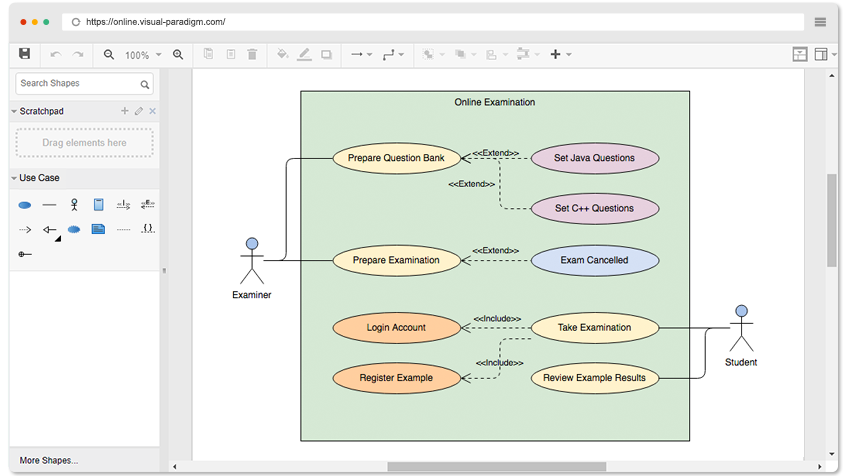Image resolution: width=848 pixels, height=476 pixels.
Task: Select the Constraint braces shape
Action: point(148,229)
